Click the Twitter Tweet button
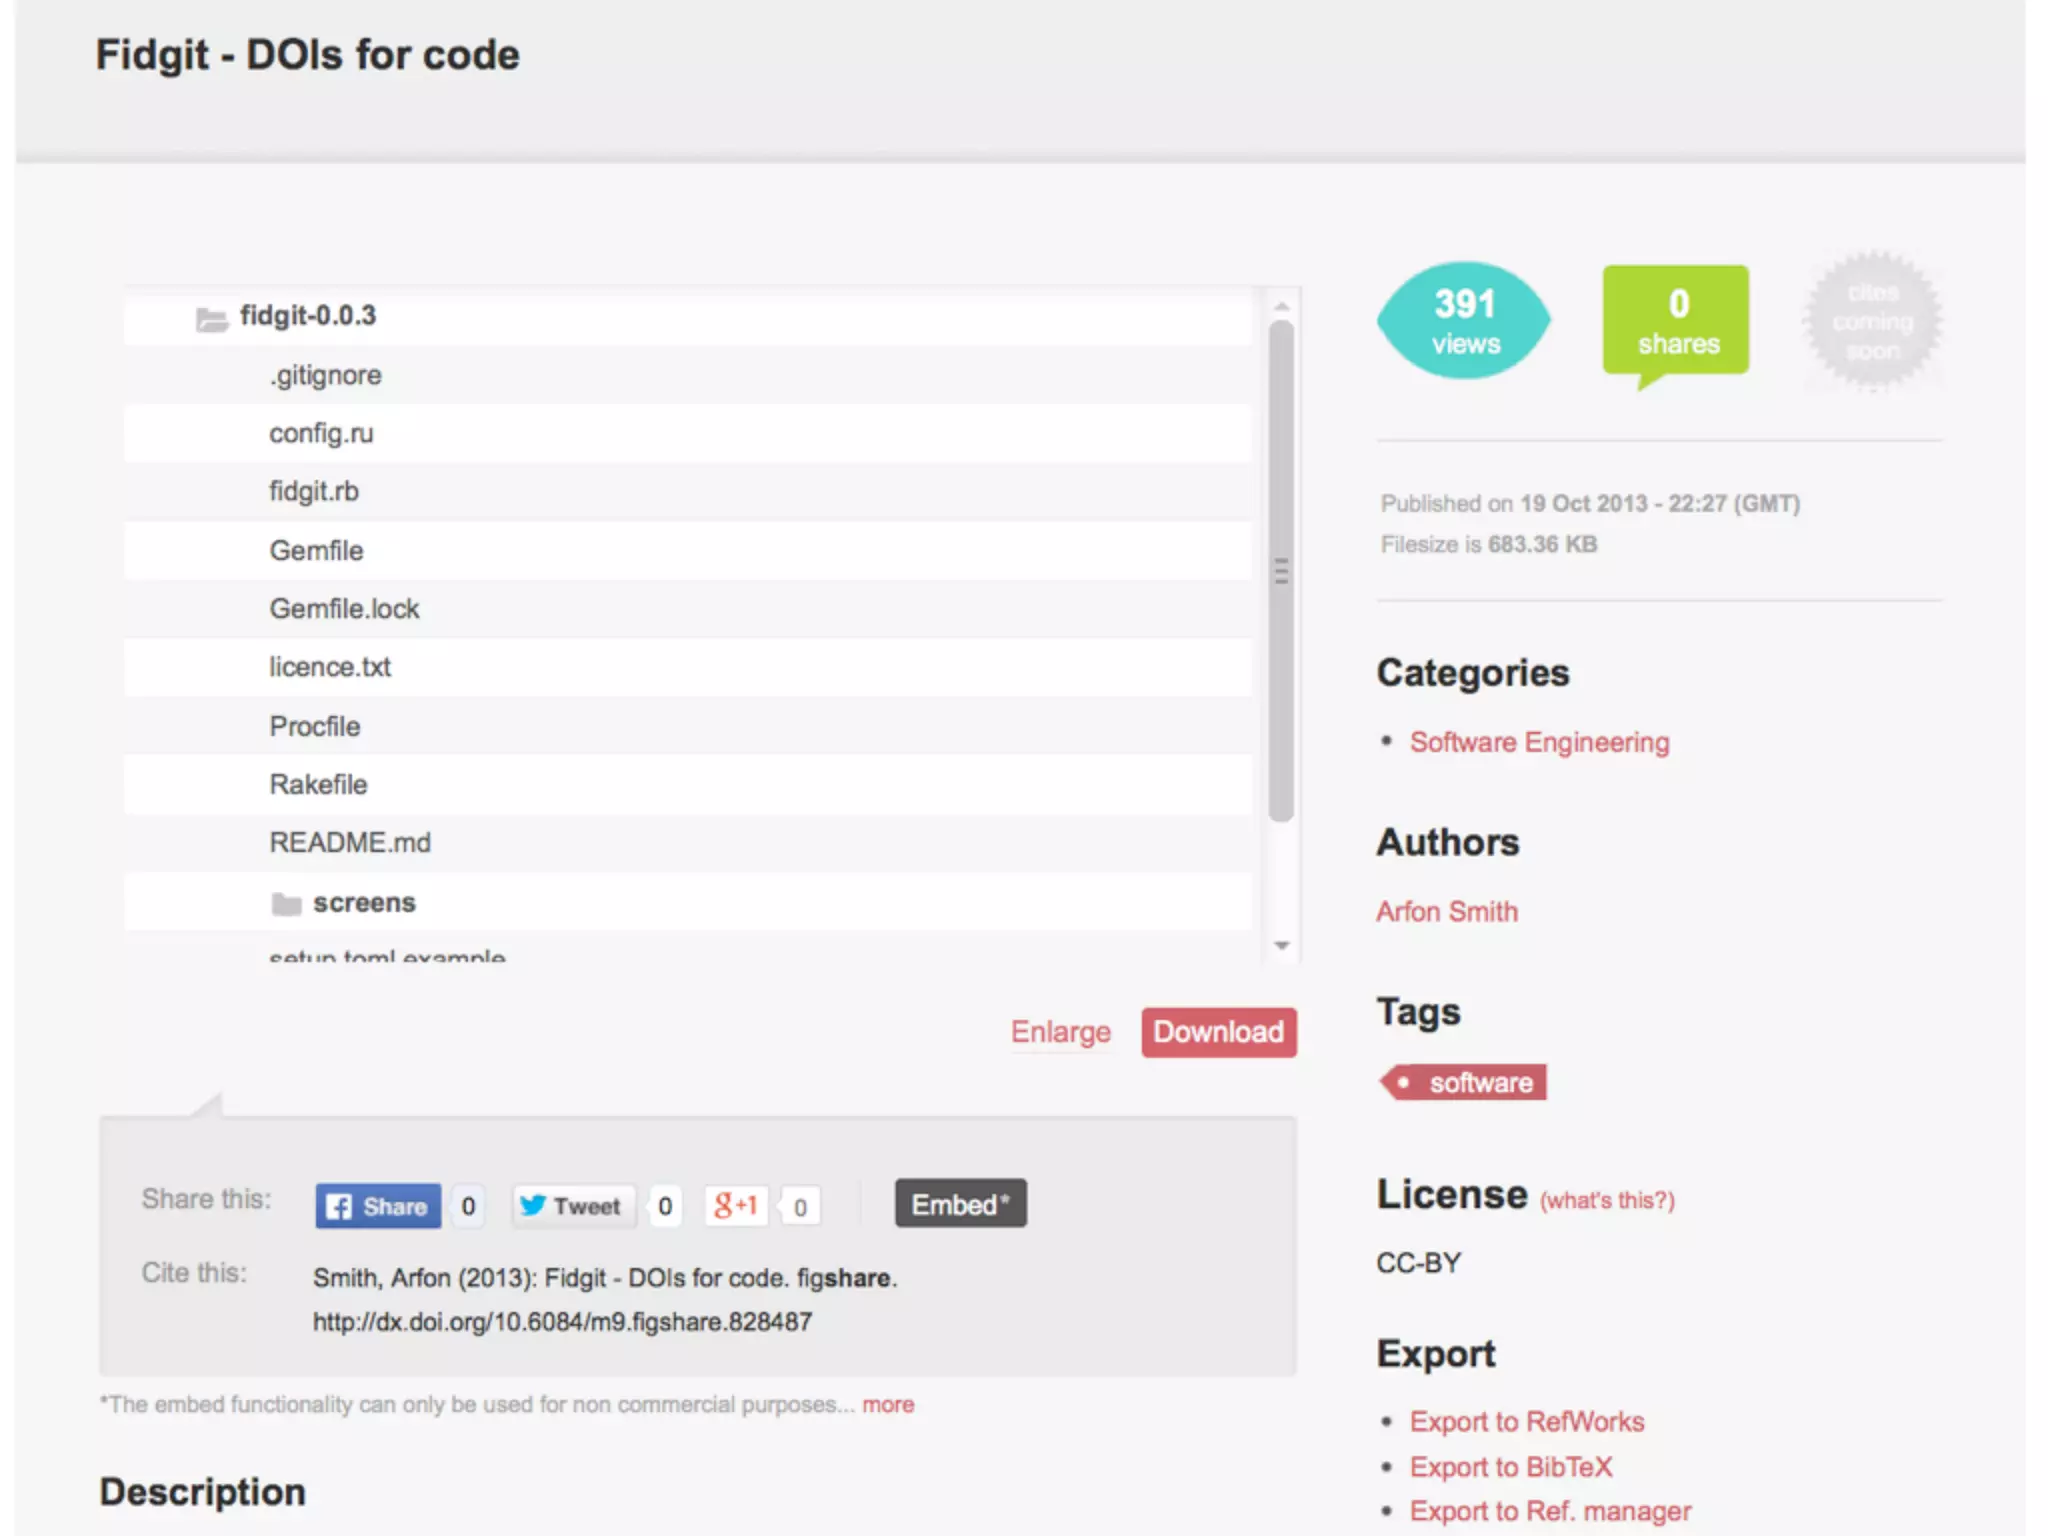This screenshot has width=2048, height=1536. coord(572,1206)
